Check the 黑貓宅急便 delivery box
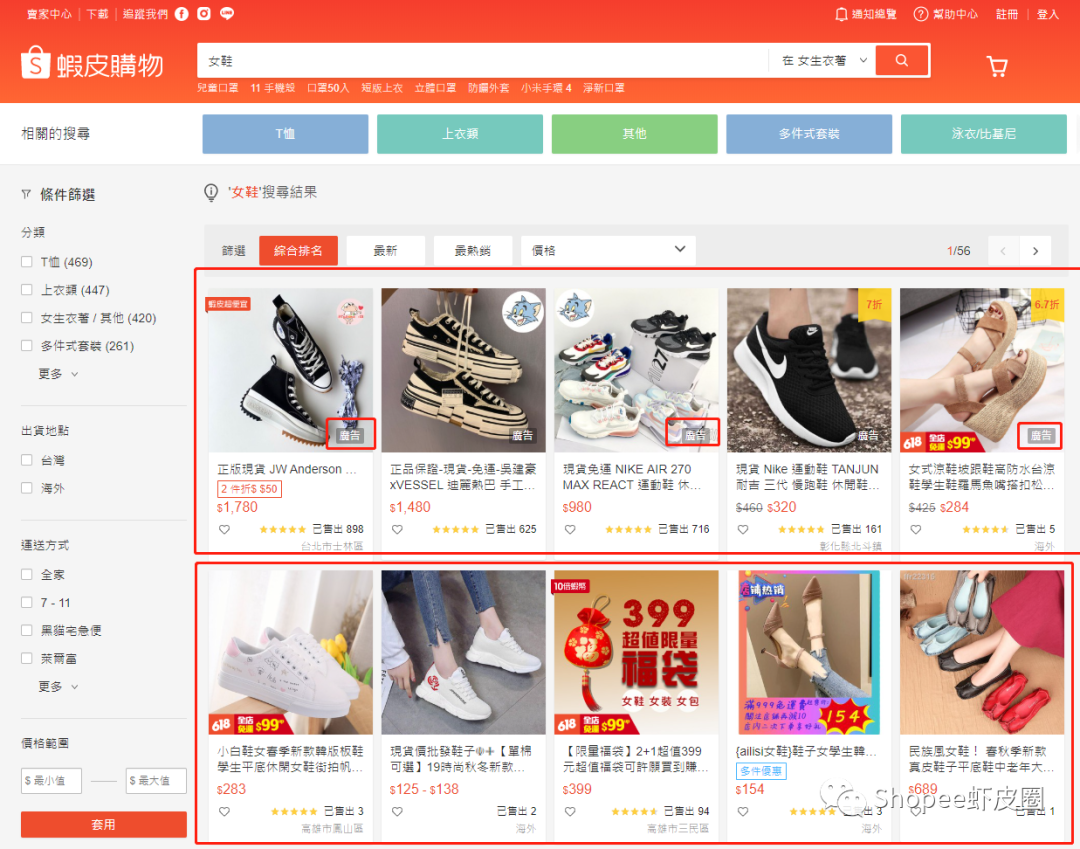Viewport: 1080px width, 849px height. [x=27, y=630]
